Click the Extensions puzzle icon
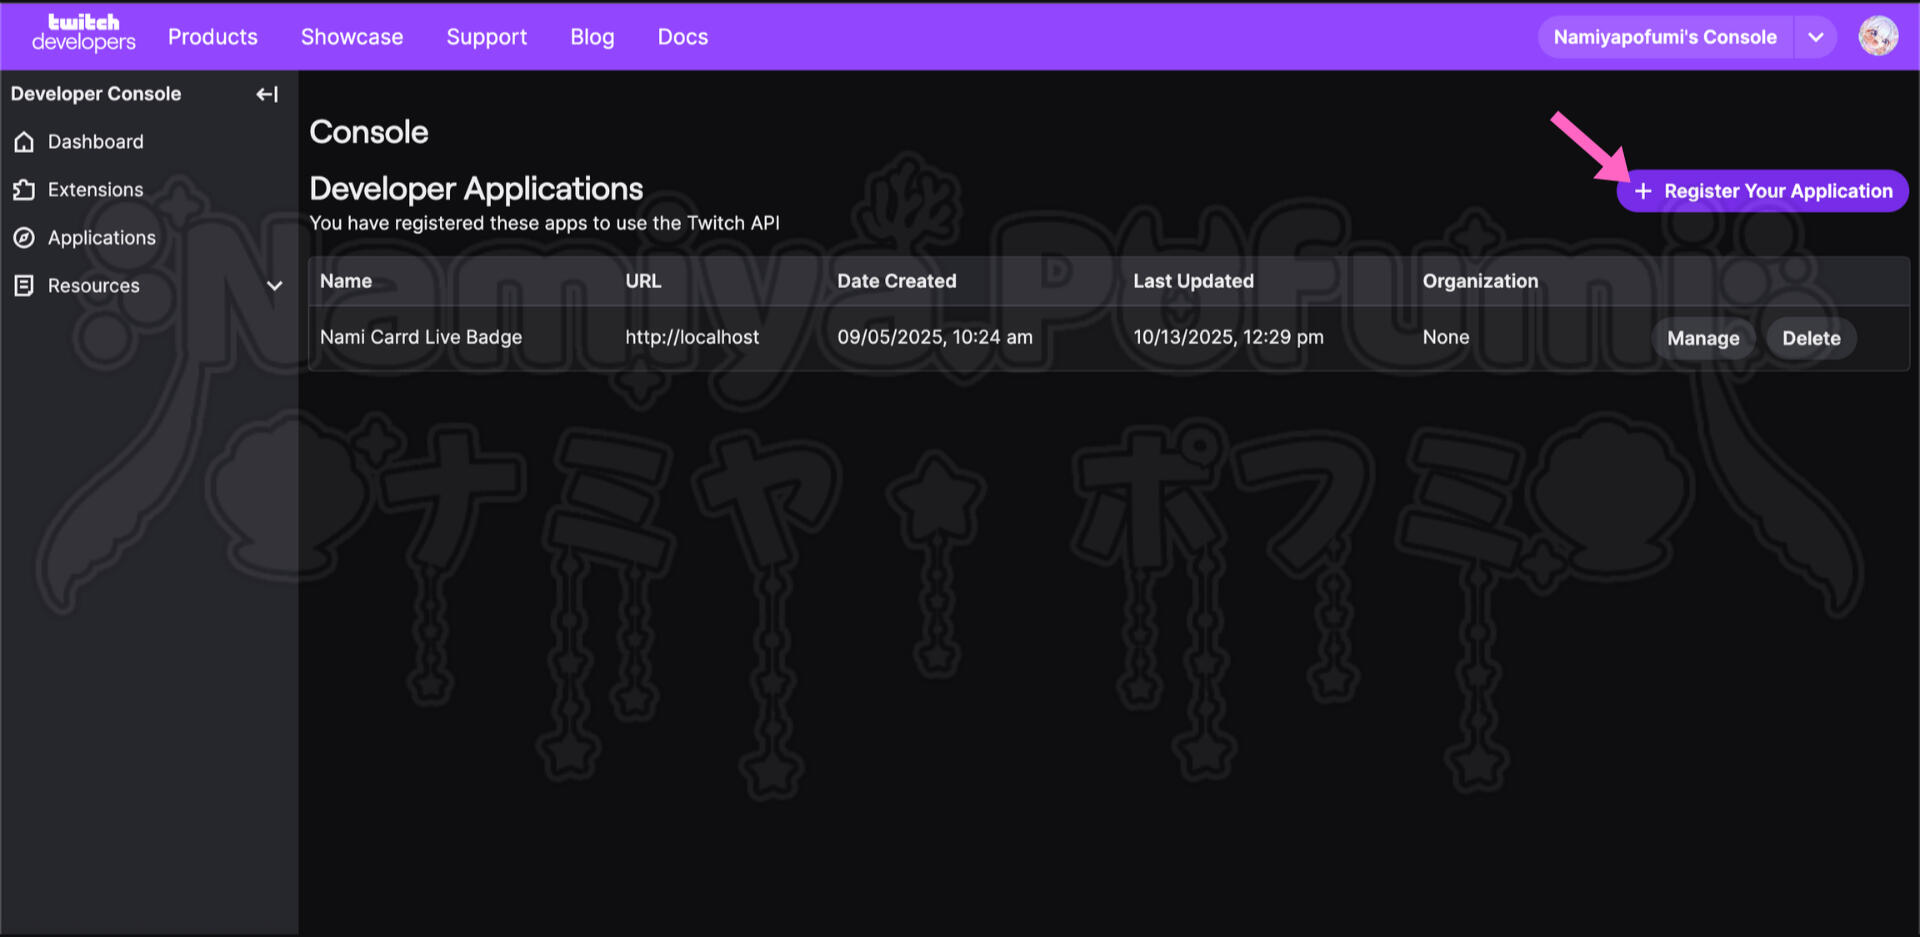This screenshot has height=937, width=1920. [x=25, y=190]
